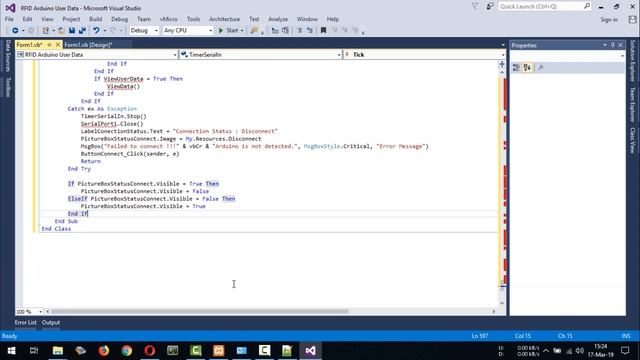
Task: Click the uncomment lines toolbar icon
Action: 285,31
